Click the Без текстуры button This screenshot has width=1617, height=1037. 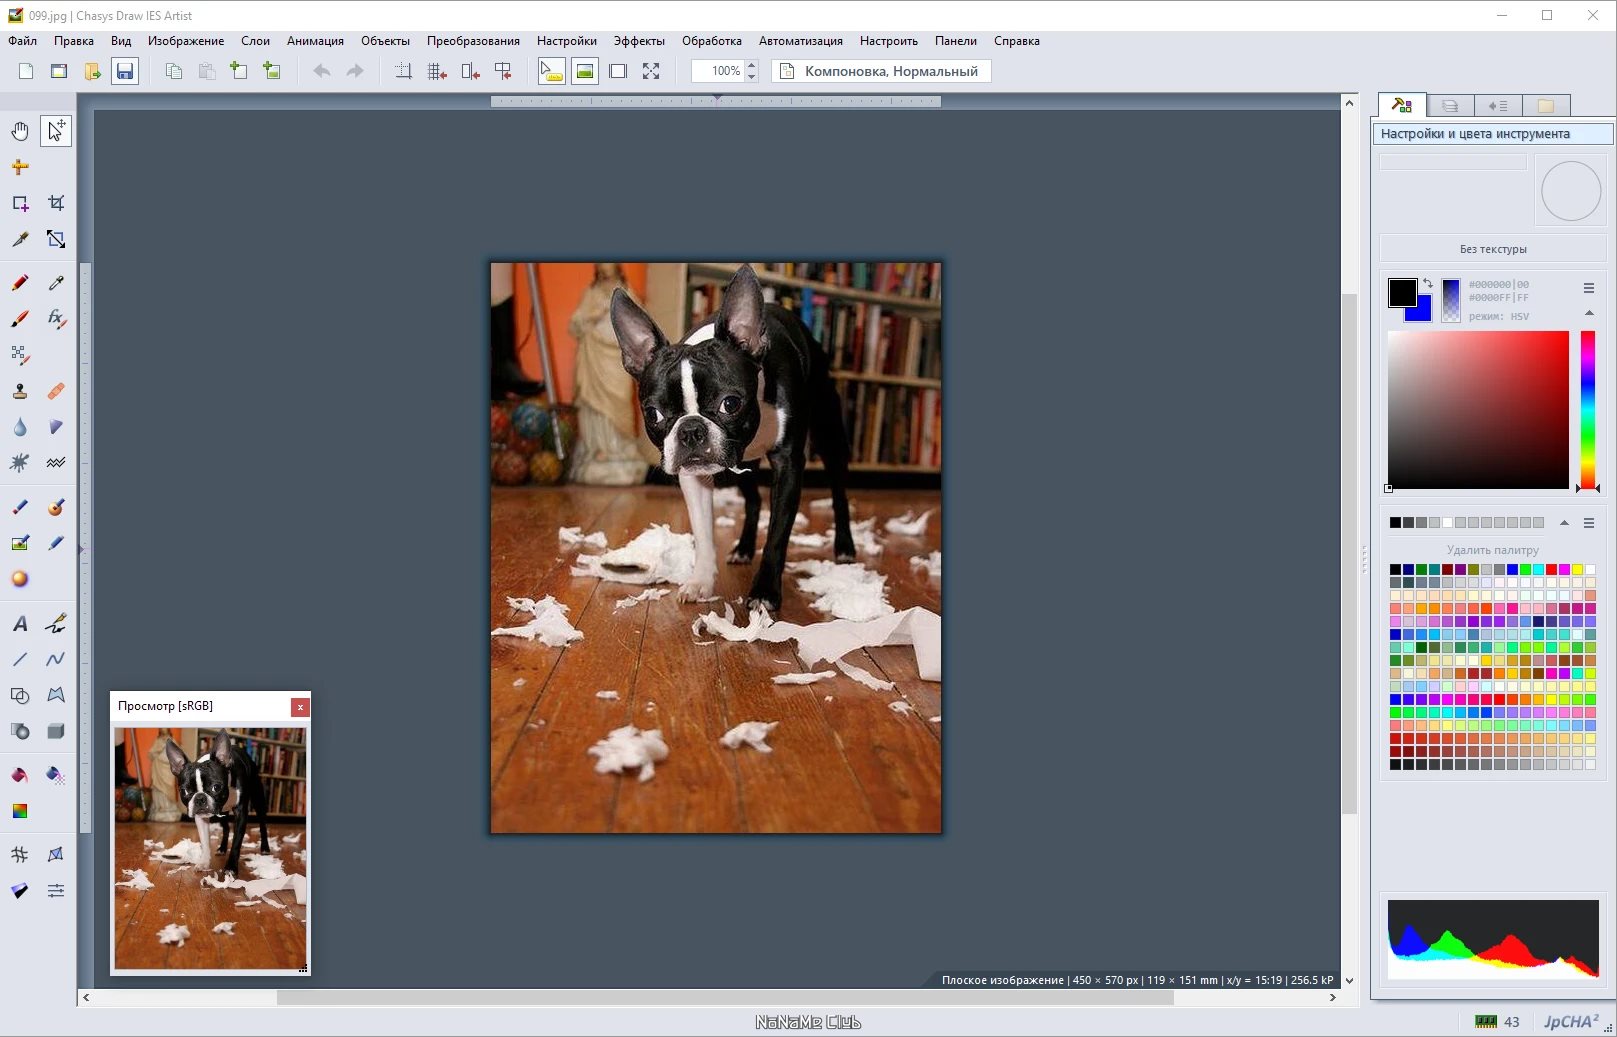[x=1492, y=249]
